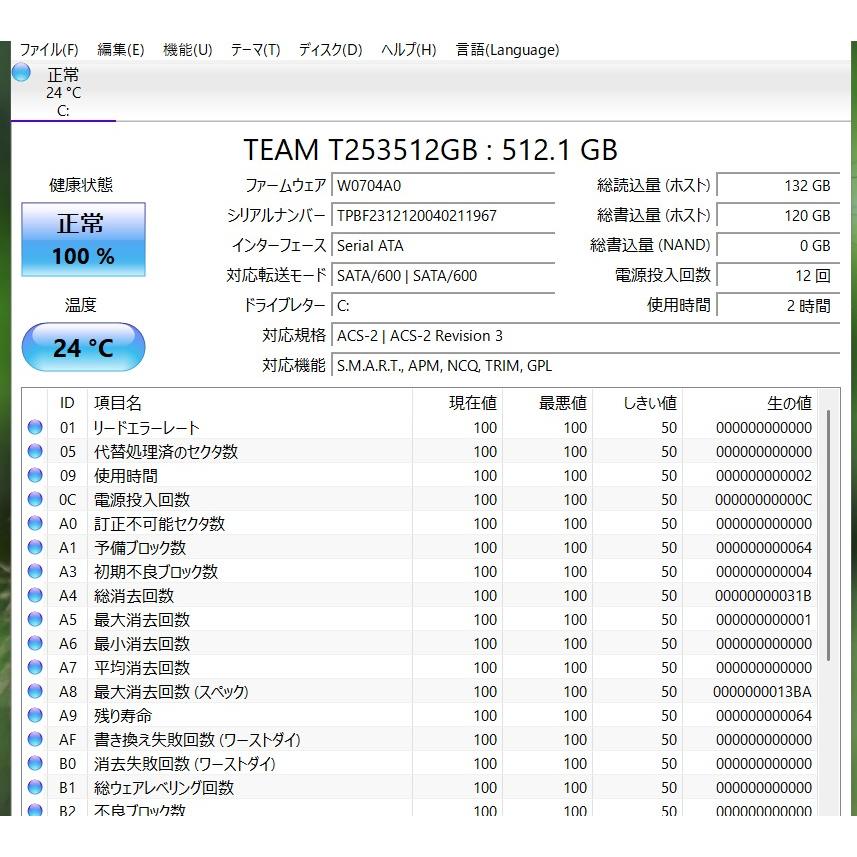Image resolution: width=857 pixels, height=857 pixels.
Task: Open the ヘルプ(H) menu
Action: [408, 50]
